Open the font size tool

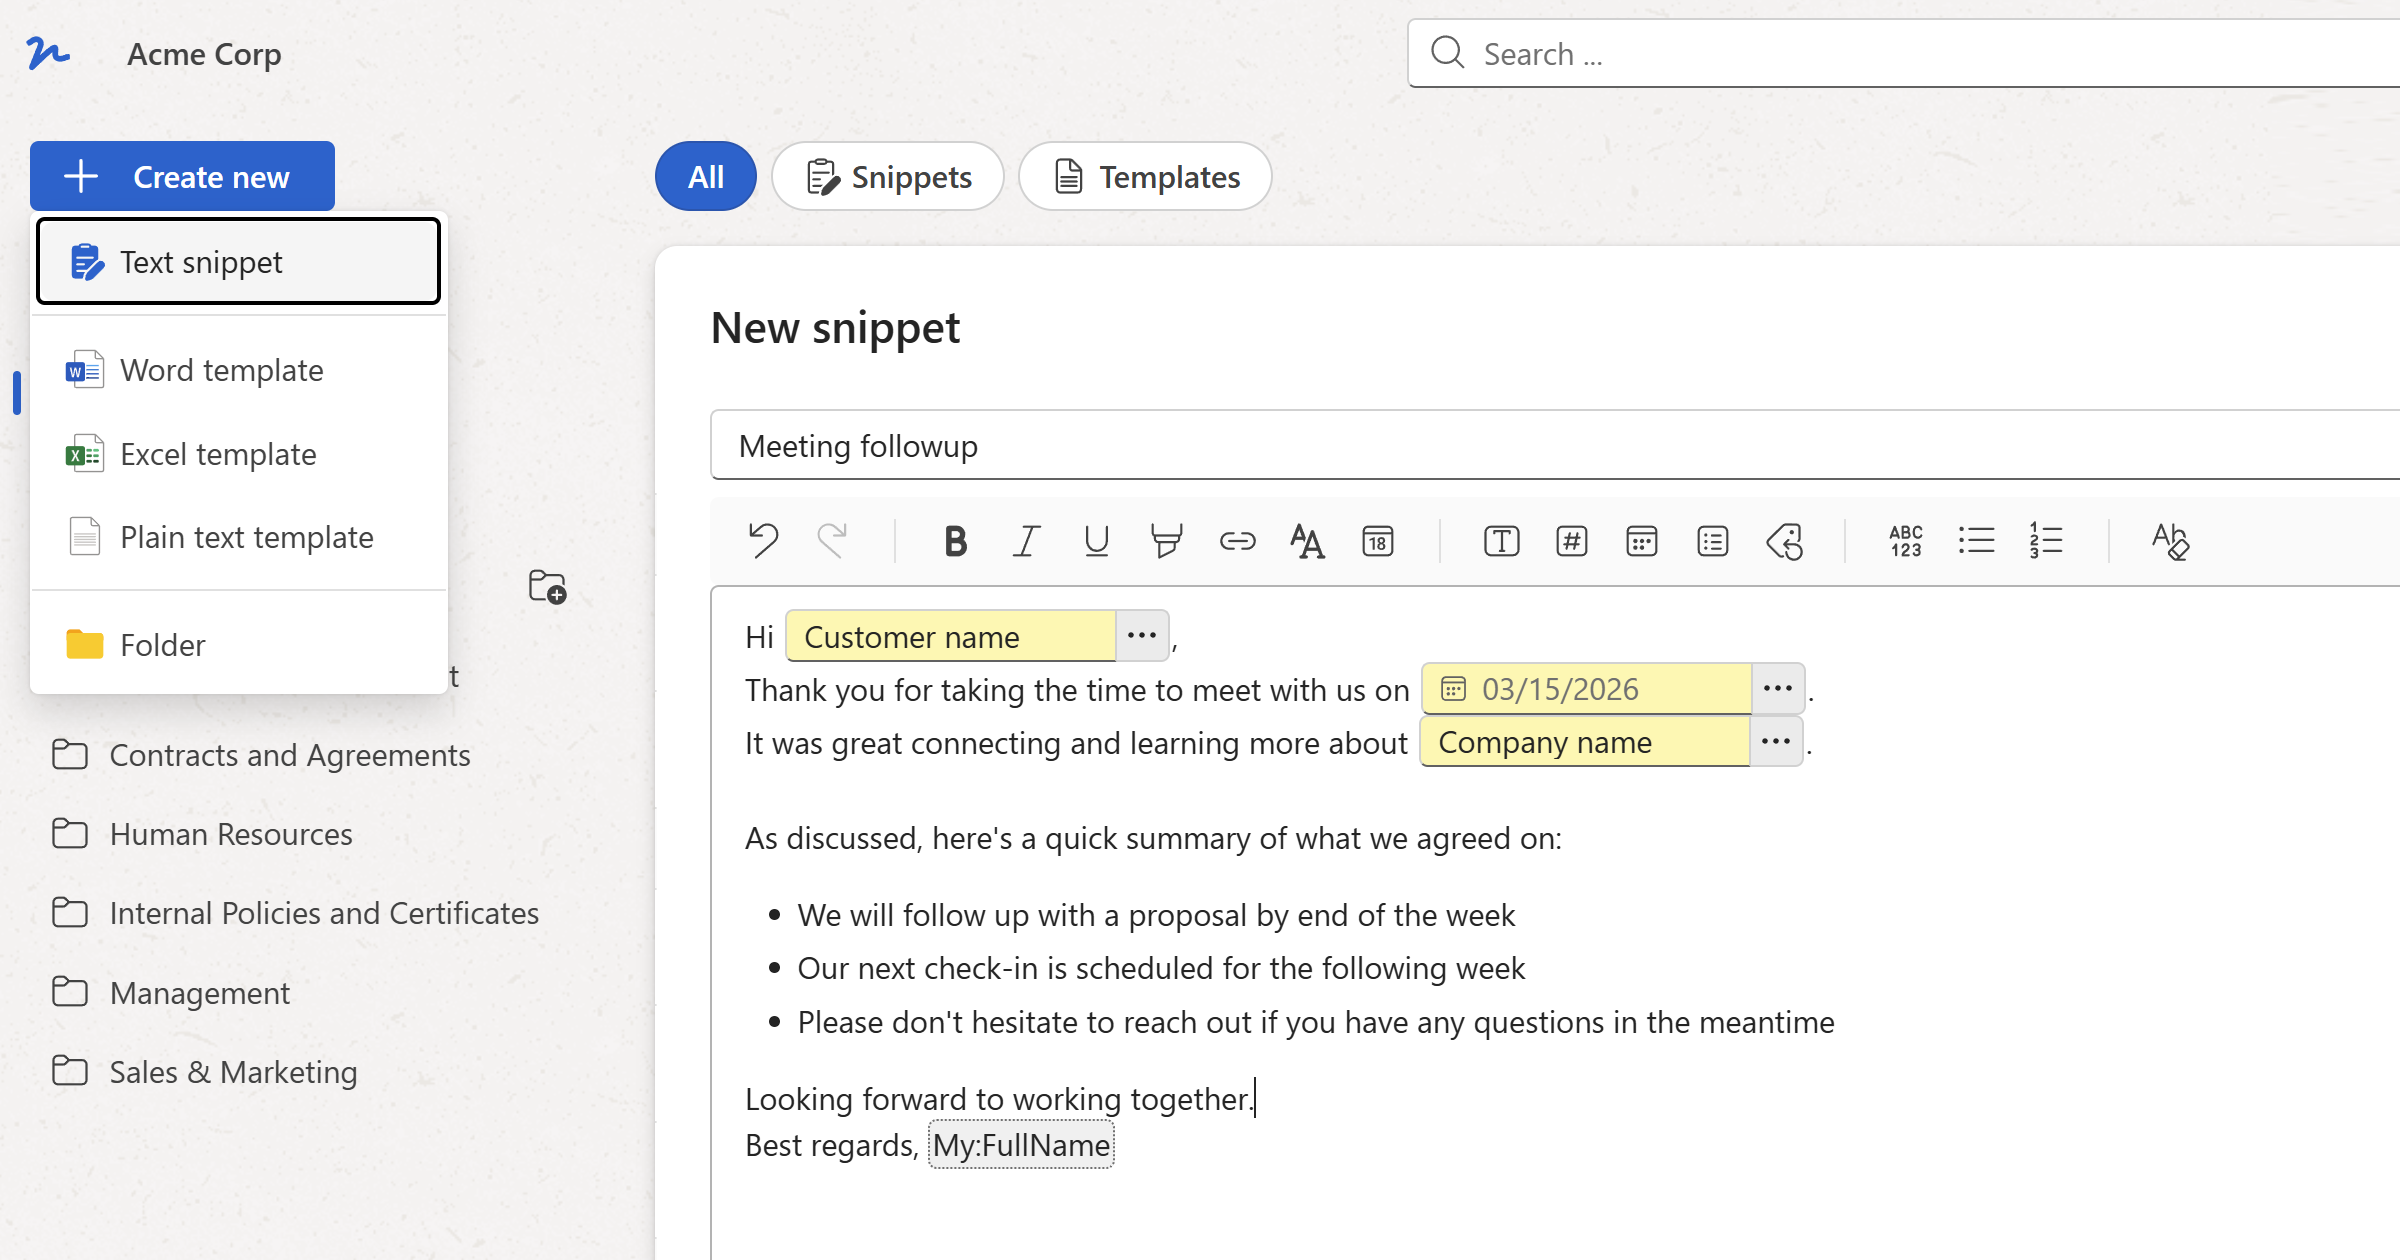click(x=1307, y=541)
